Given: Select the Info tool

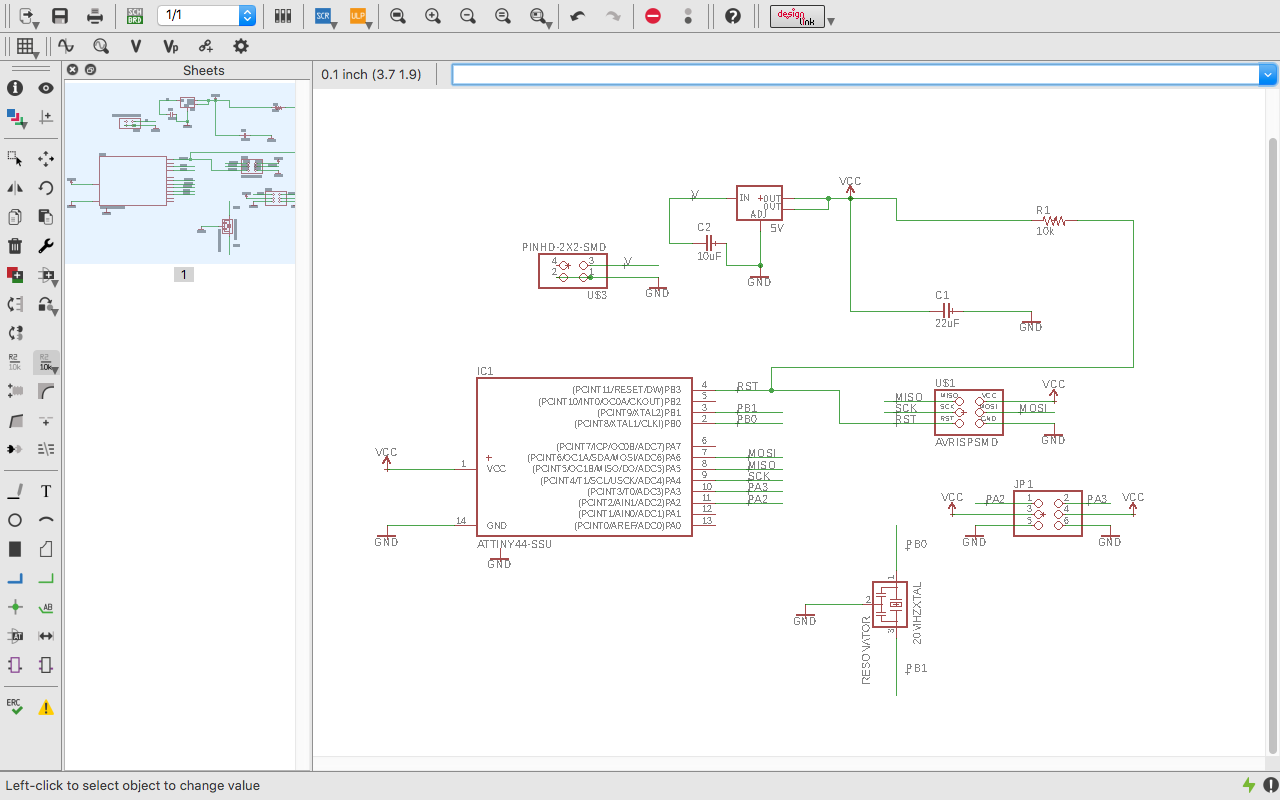Looking at the screenshot, I should click(x=15, y=88).
